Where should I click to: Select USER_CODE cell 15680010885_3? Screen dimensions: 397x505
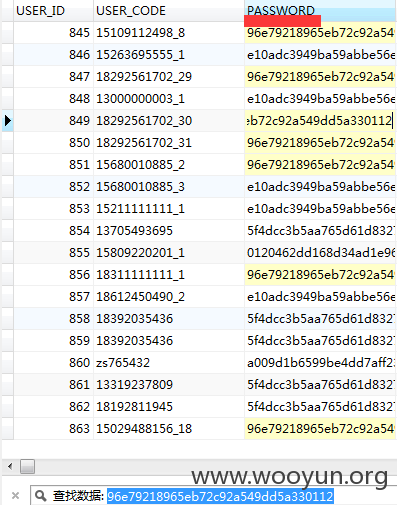(169, 187)
